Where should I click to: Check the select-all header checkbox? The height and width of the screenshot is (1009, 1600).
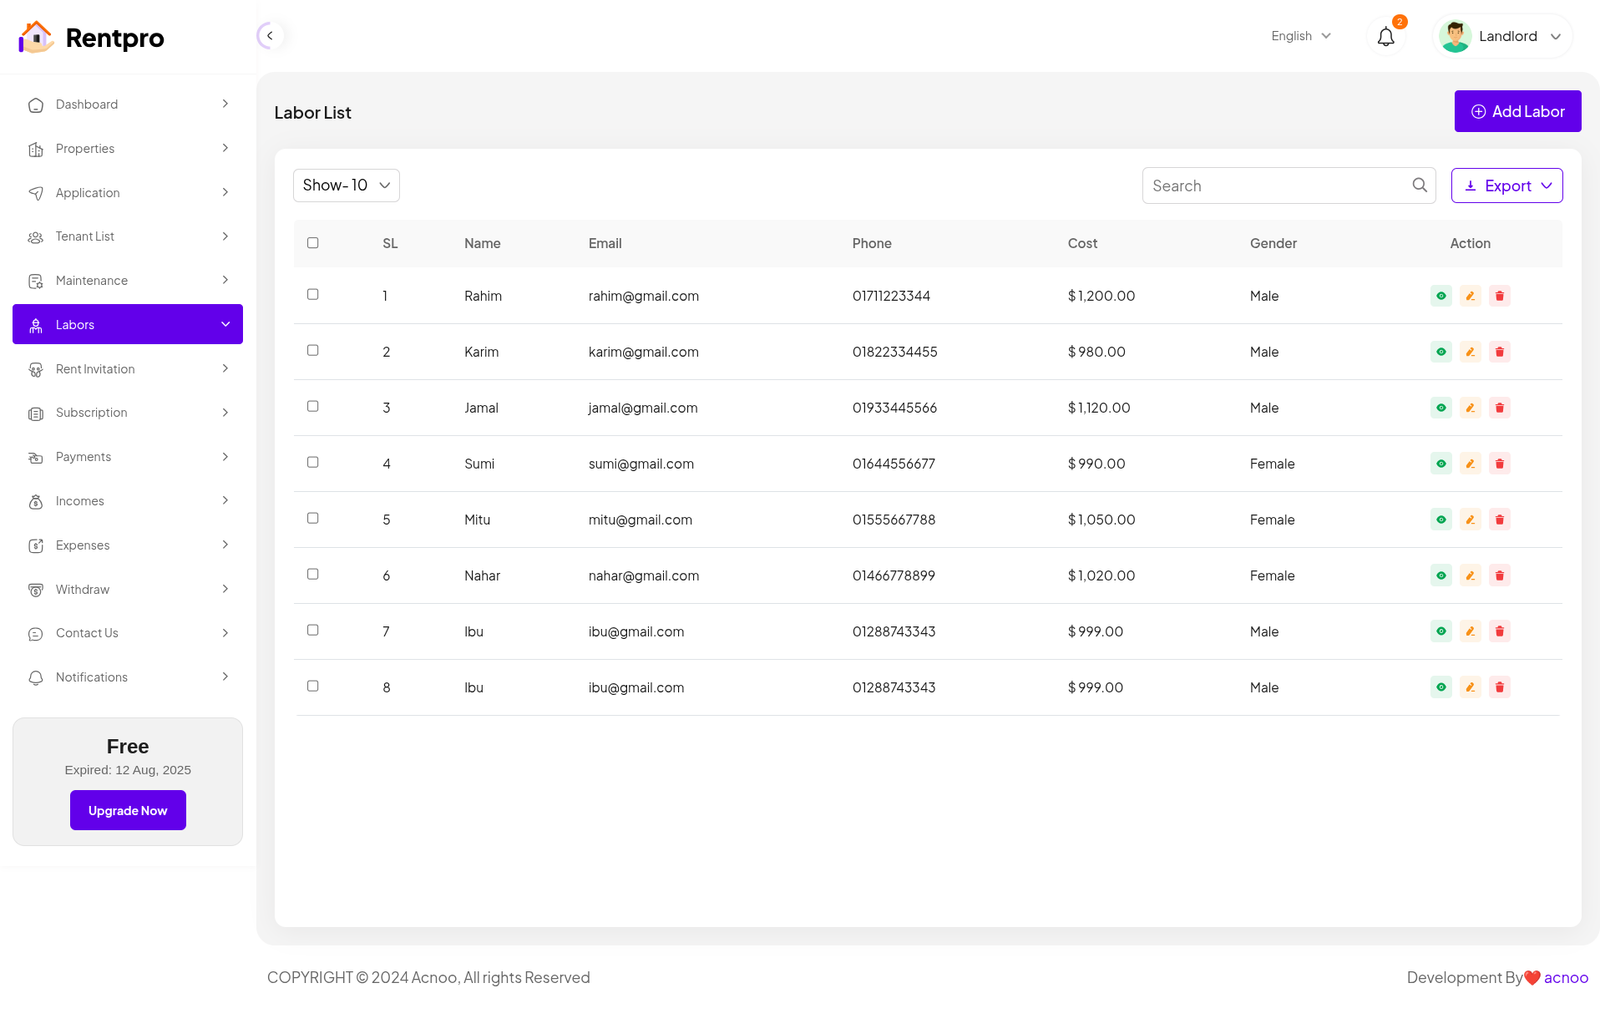click(313, 243)
